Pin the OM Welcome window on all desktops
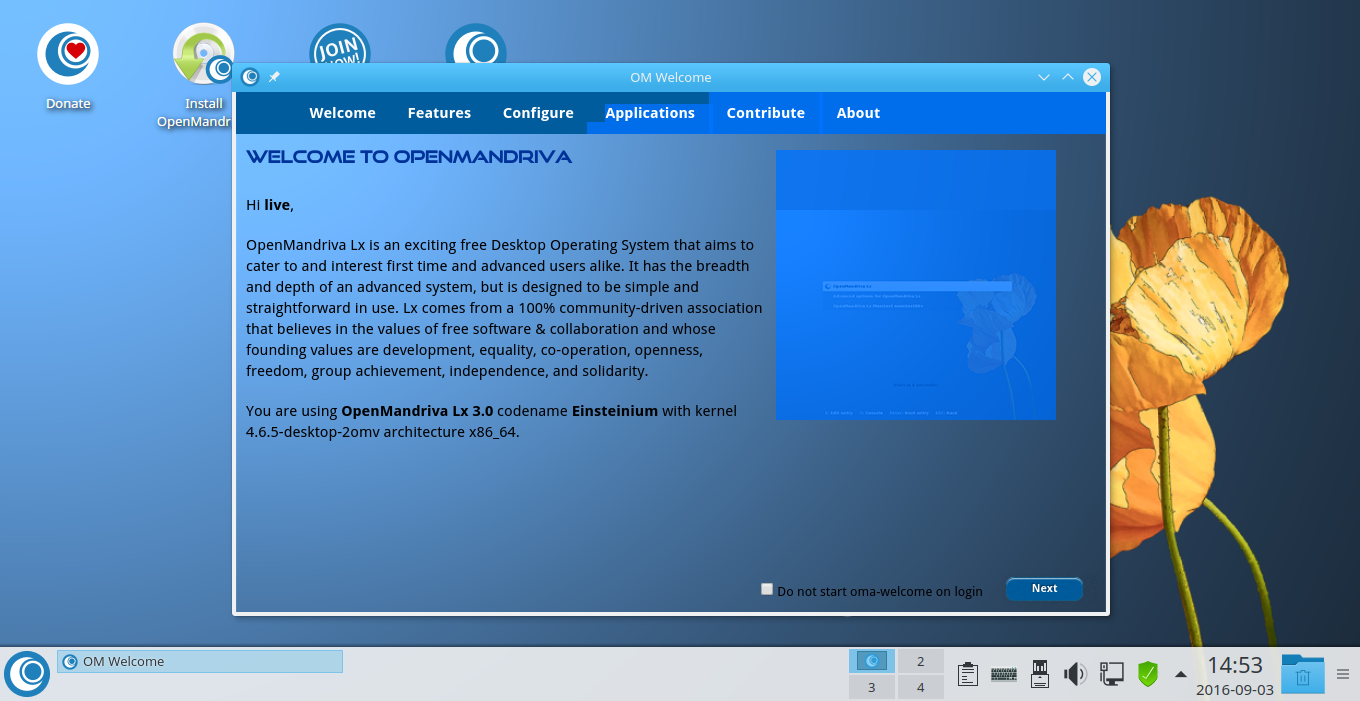This screenshot has height=701, width=1360. coord(274,77)
